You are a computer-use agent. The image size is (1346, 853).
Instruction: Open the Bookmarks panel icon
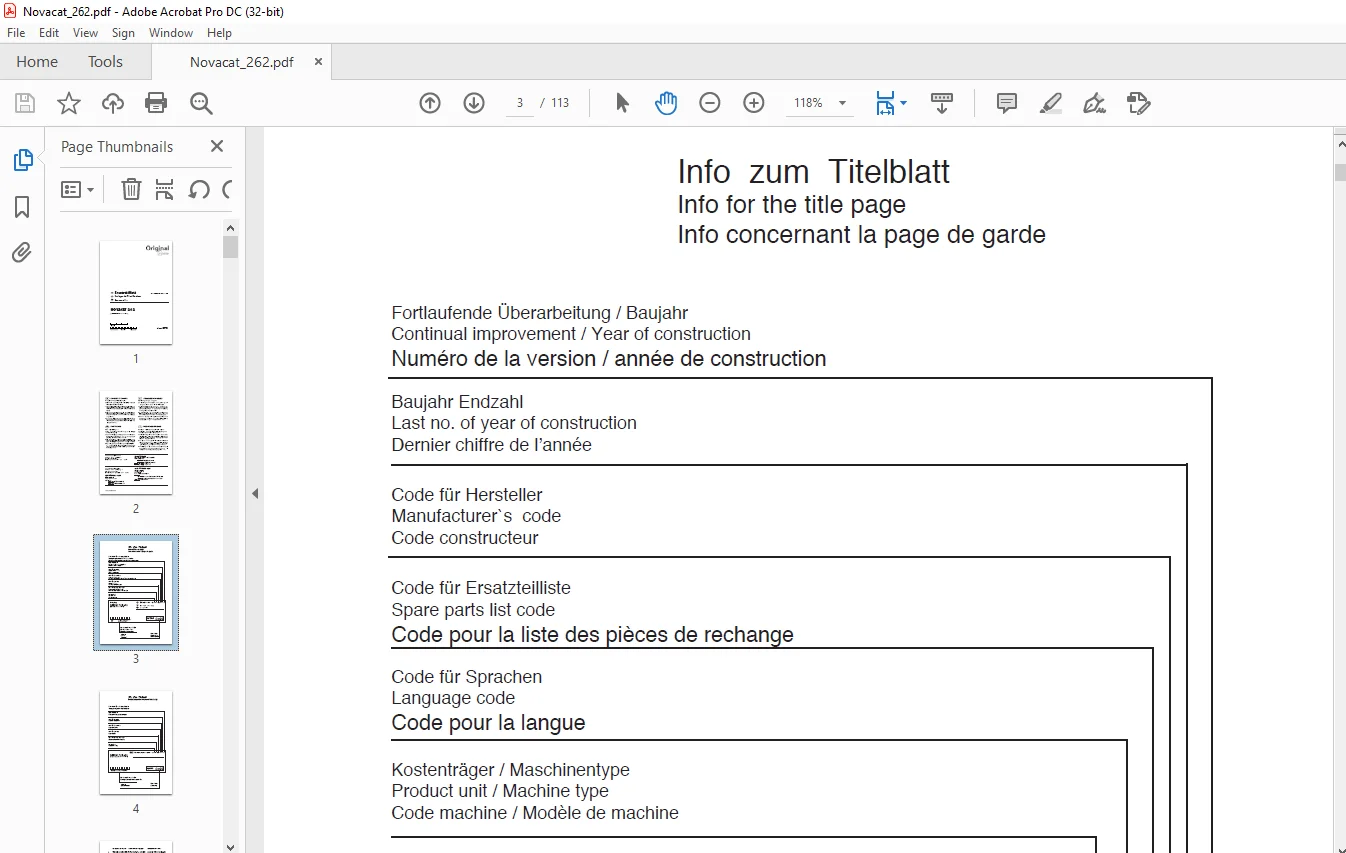pos(22,207)
